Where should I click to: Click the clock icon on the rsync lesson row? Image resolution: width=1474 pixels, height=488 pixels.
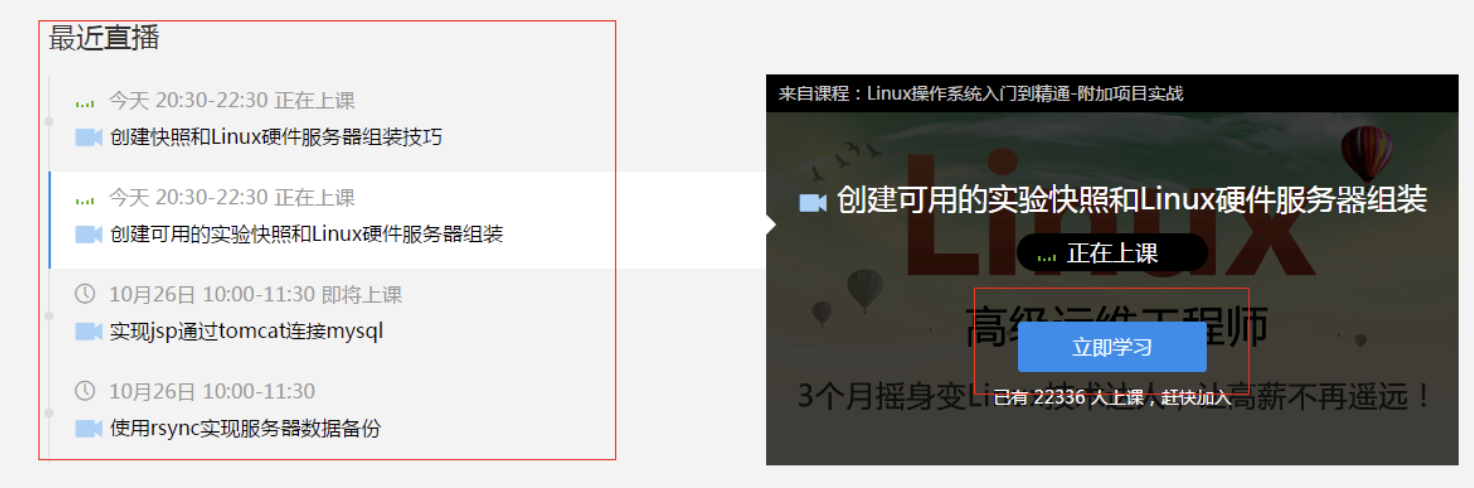86,391
